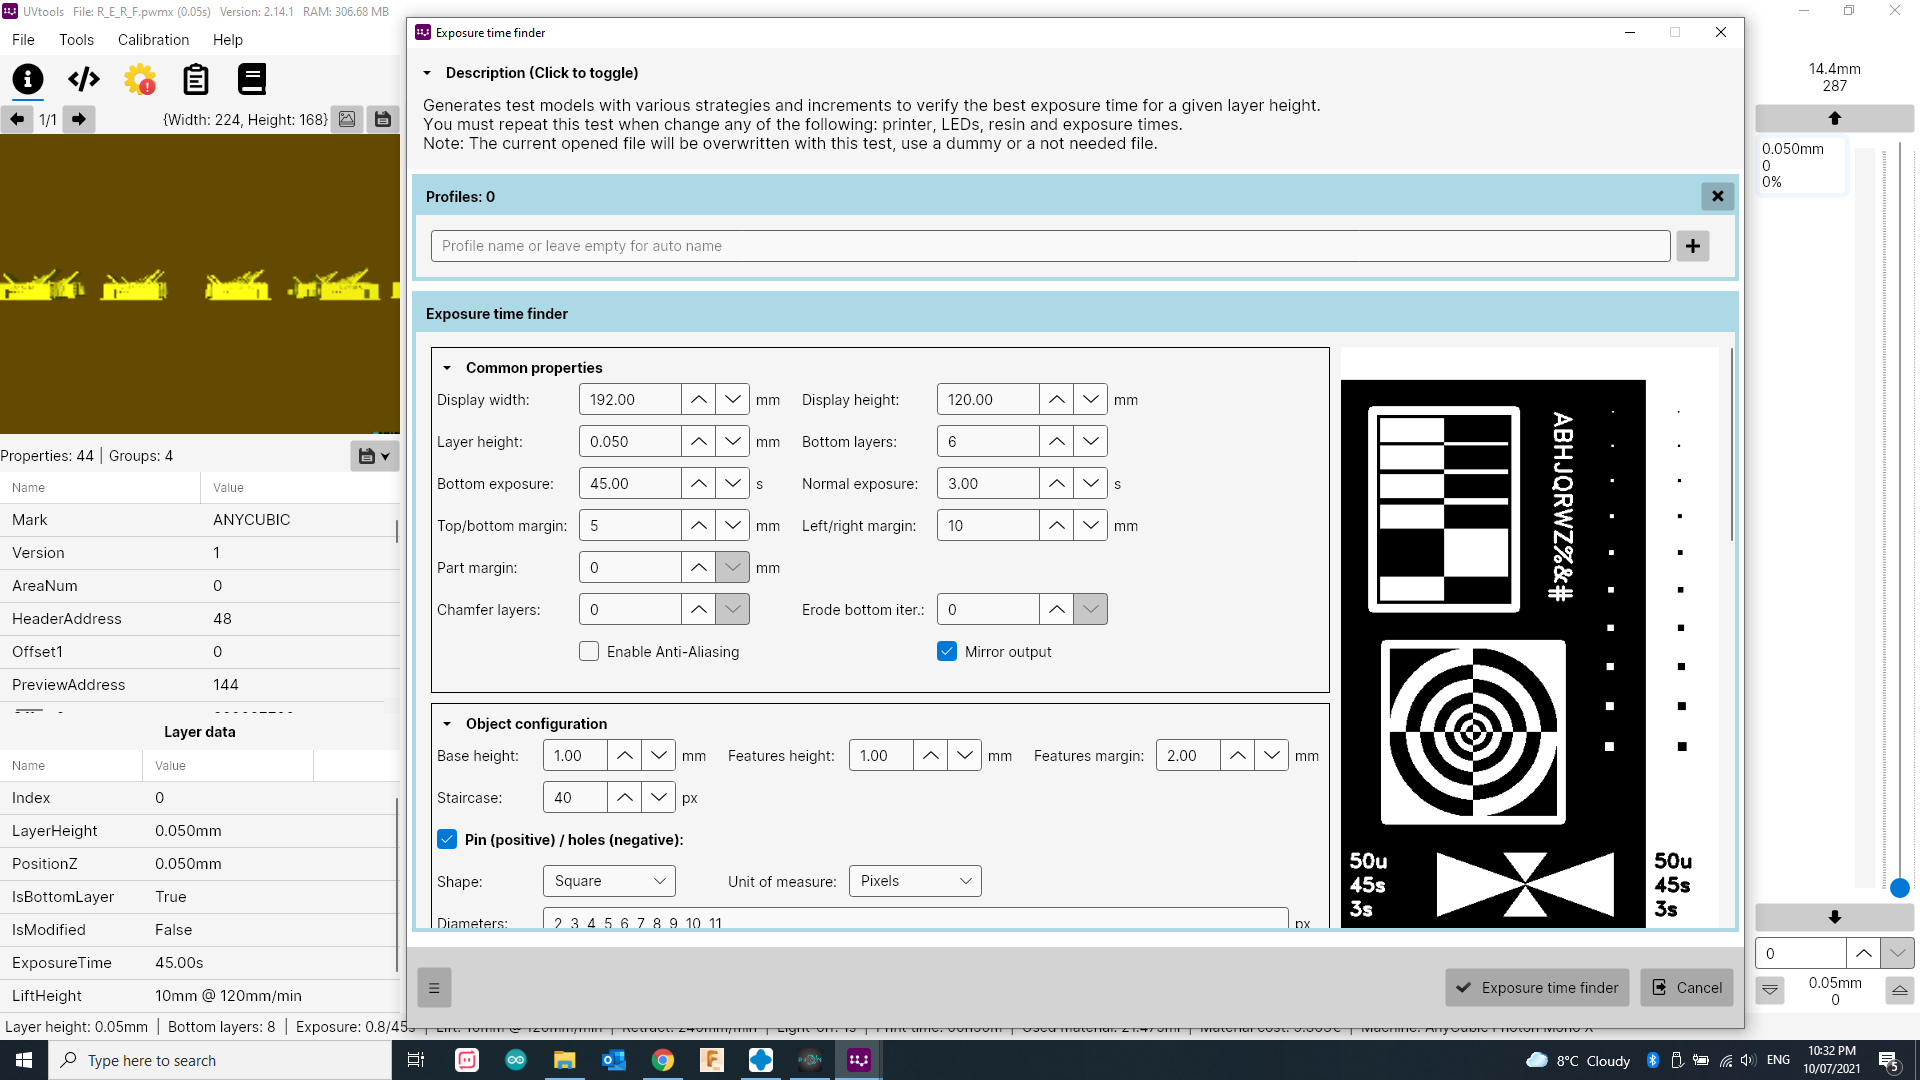Image resolution: width=1920 pixels, height=1080 pixels.
Task: Open the Tools menu
Action: coord(76,40)
